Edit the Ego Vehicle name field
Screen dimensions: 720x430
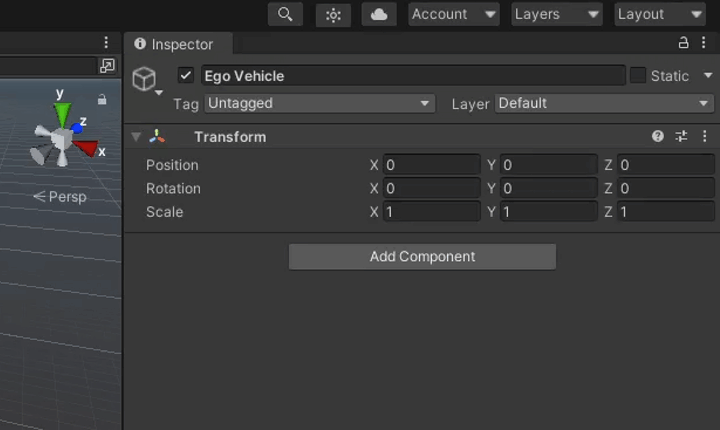pos(413,76)
